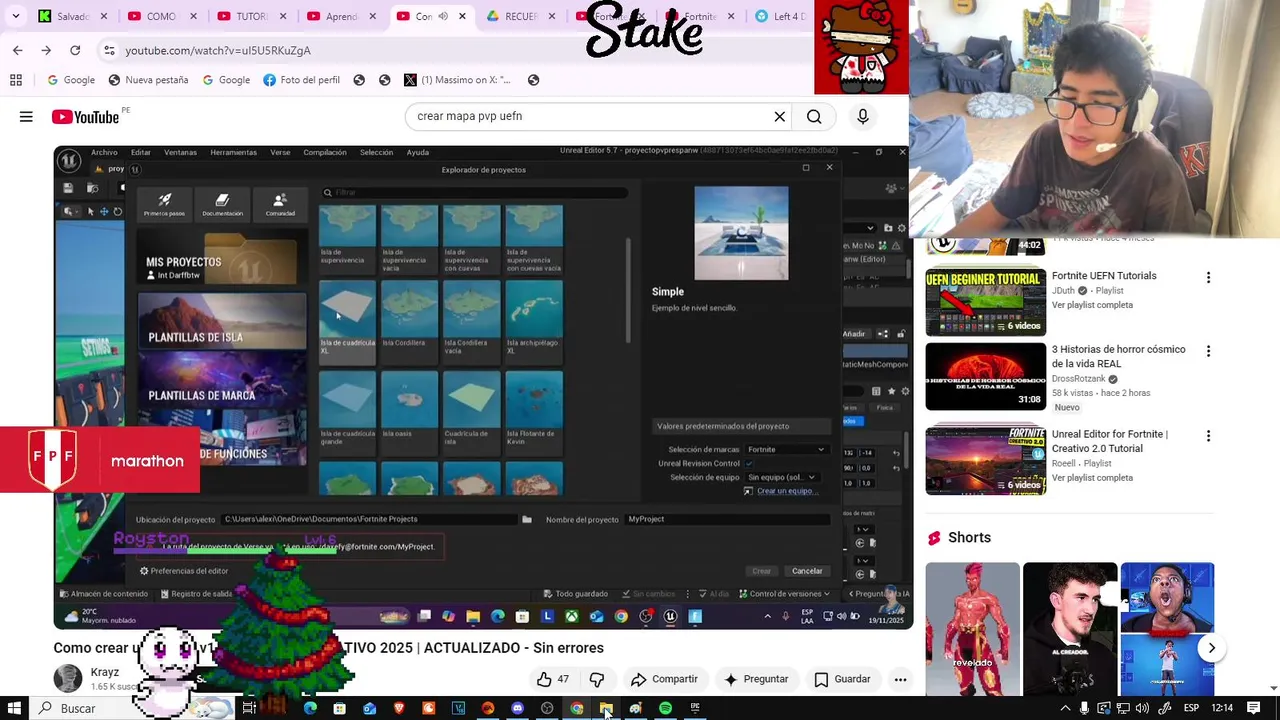Open the YouTube guide hamburger menu
1280x720 pixels.
click(26, 117)
